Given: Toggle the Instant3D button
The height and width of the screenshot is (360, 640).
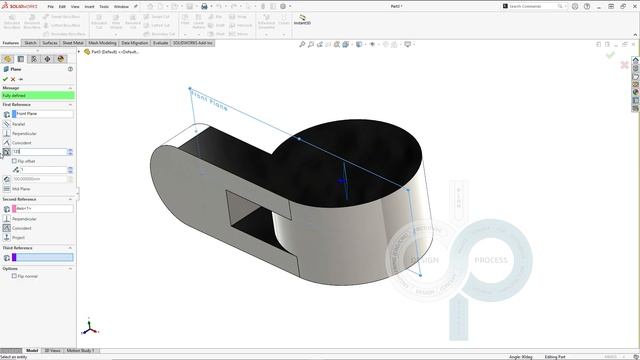Looking at the screenshot, I should [302, 20].
